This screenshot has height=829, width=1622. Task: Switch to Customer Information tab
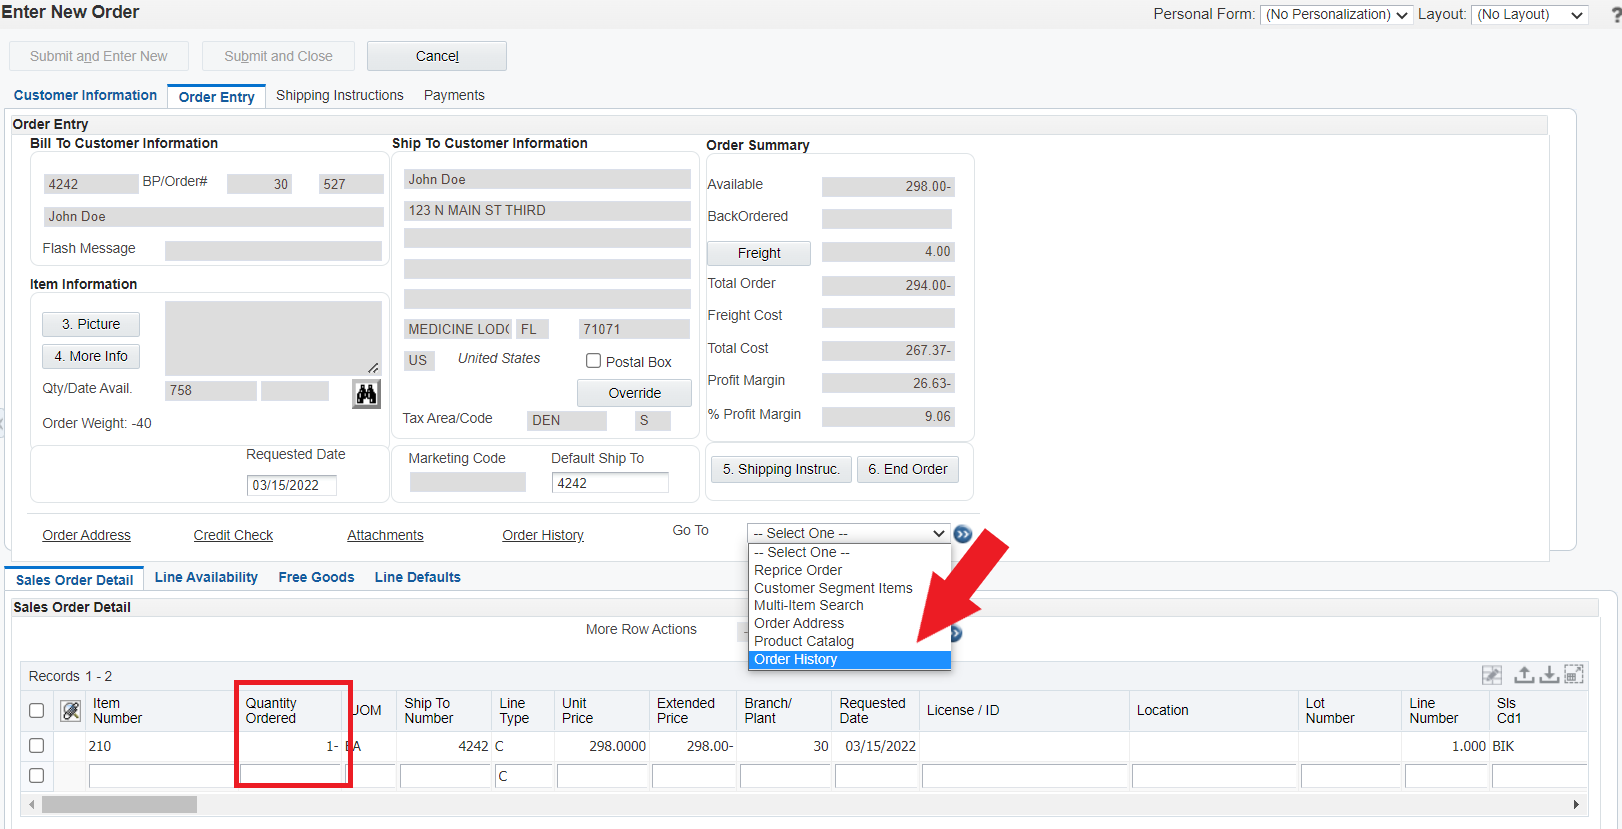click(x=85, y=95)
